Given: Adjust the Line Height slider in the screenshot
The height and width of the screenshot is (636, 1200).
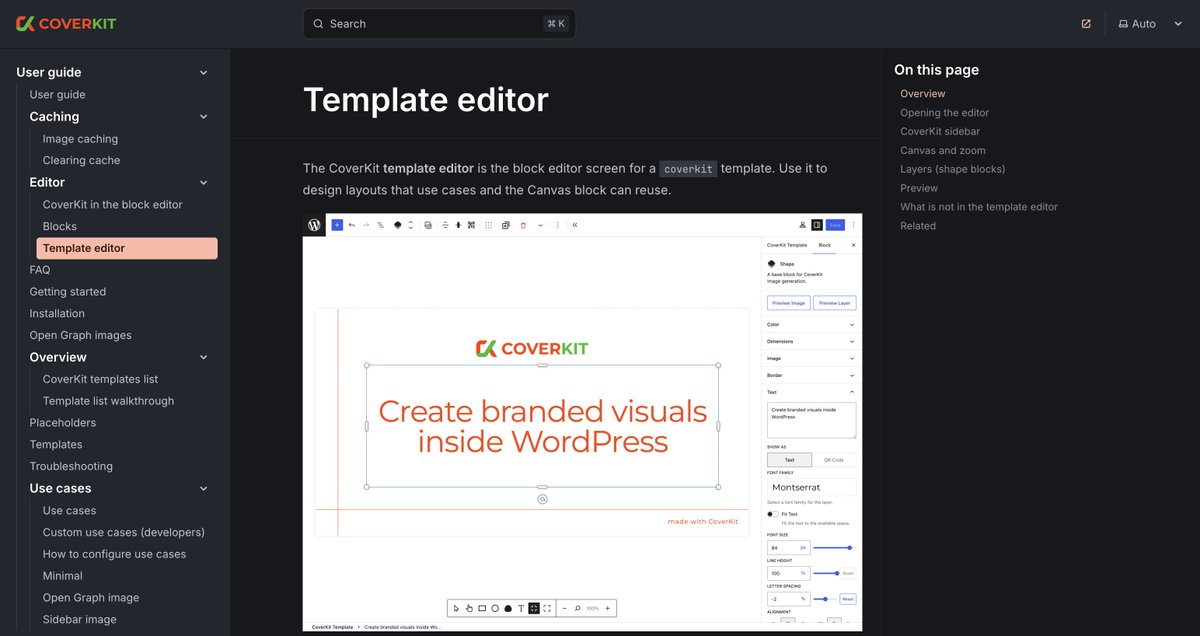Looking at the screenshot, I should (825, 573).
